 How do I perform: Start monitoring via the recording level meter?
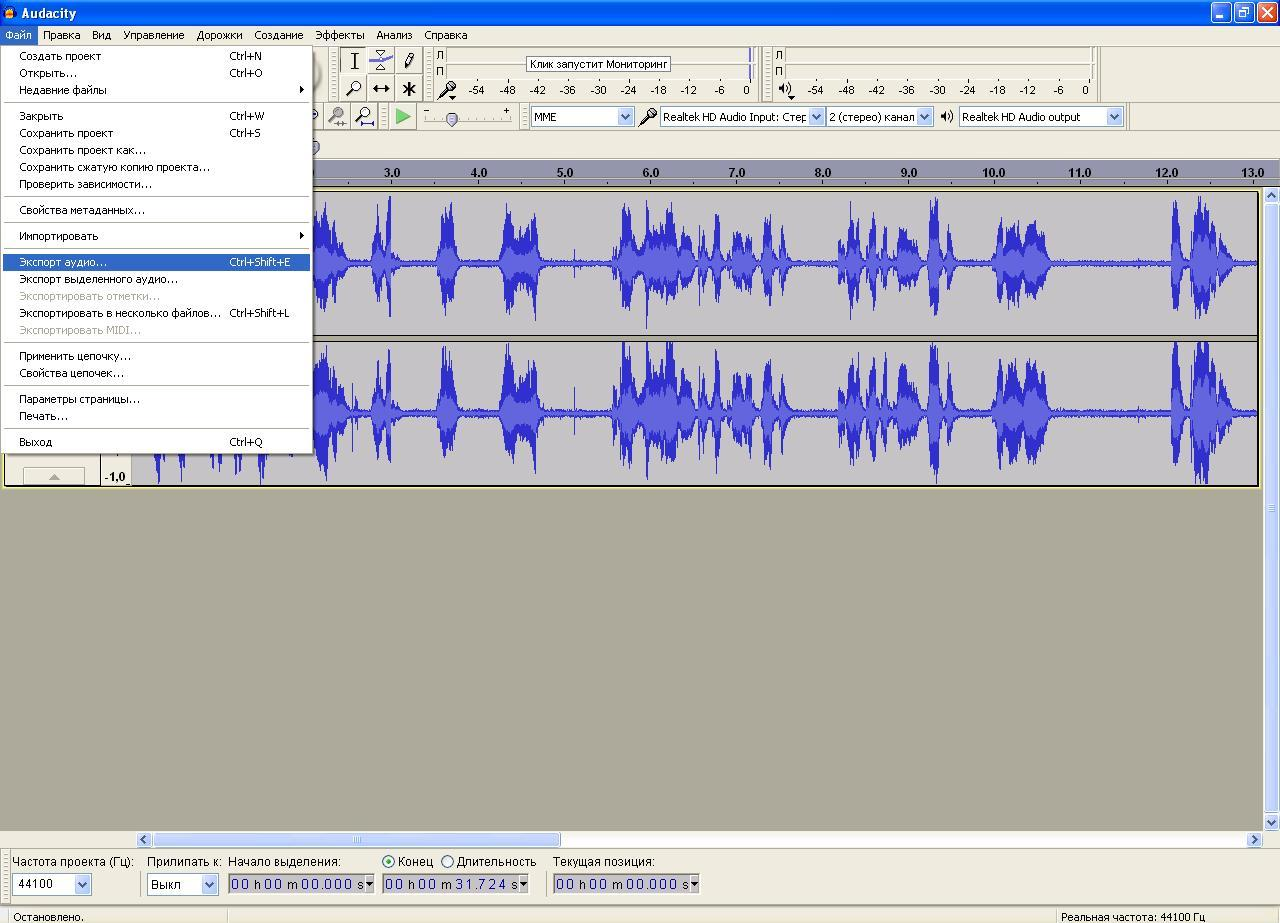[598, 63]
